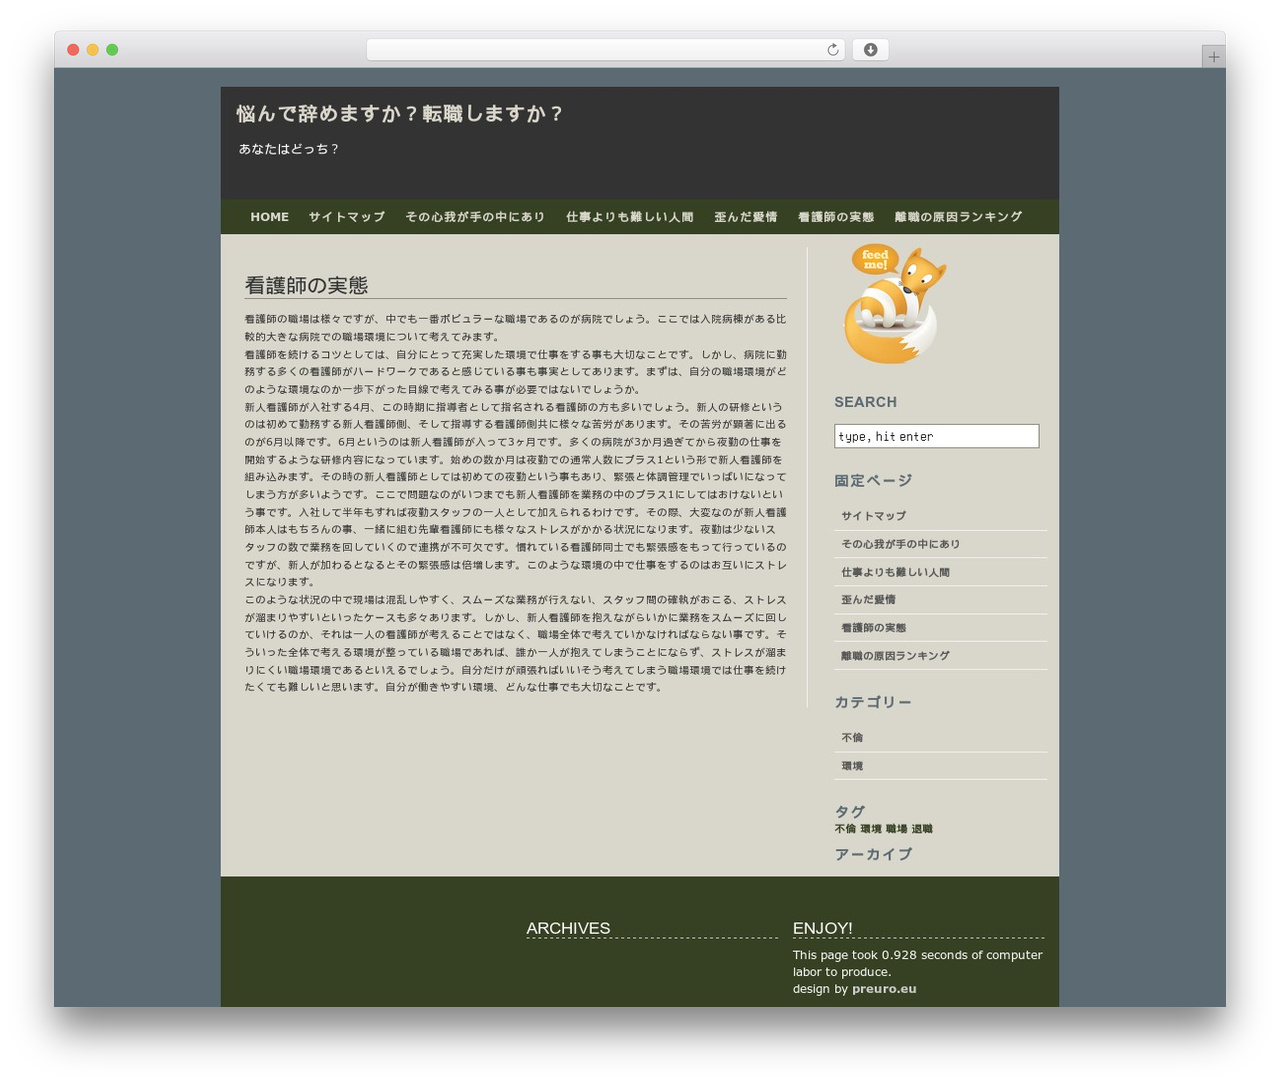Click the site title 悩んで辞めますか?転職しますか?
The height and width of the screenshot is (1084, 1280).
point(400,114)
